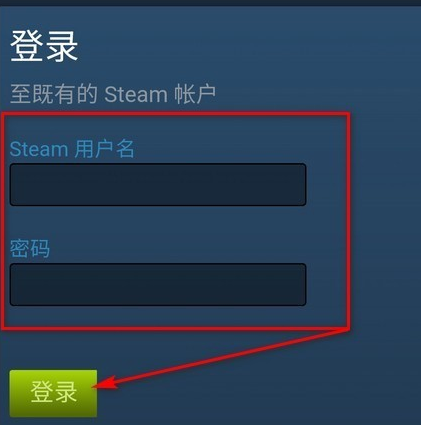Submit login with the green 登录 button

[x=53, y=393]
